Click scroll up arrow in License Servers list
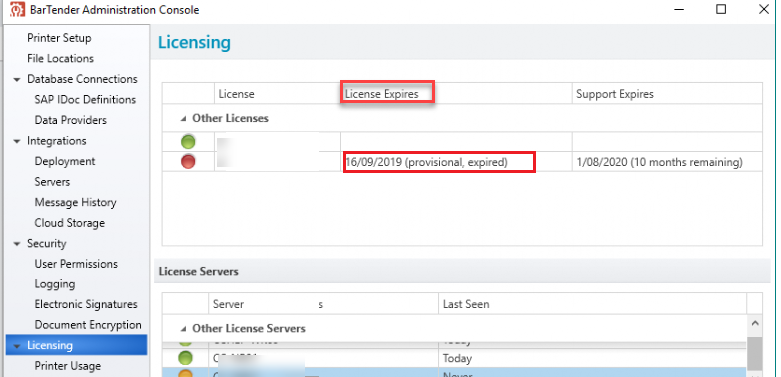This screenshot has height=377, width=781. click(x=755, y=324)
